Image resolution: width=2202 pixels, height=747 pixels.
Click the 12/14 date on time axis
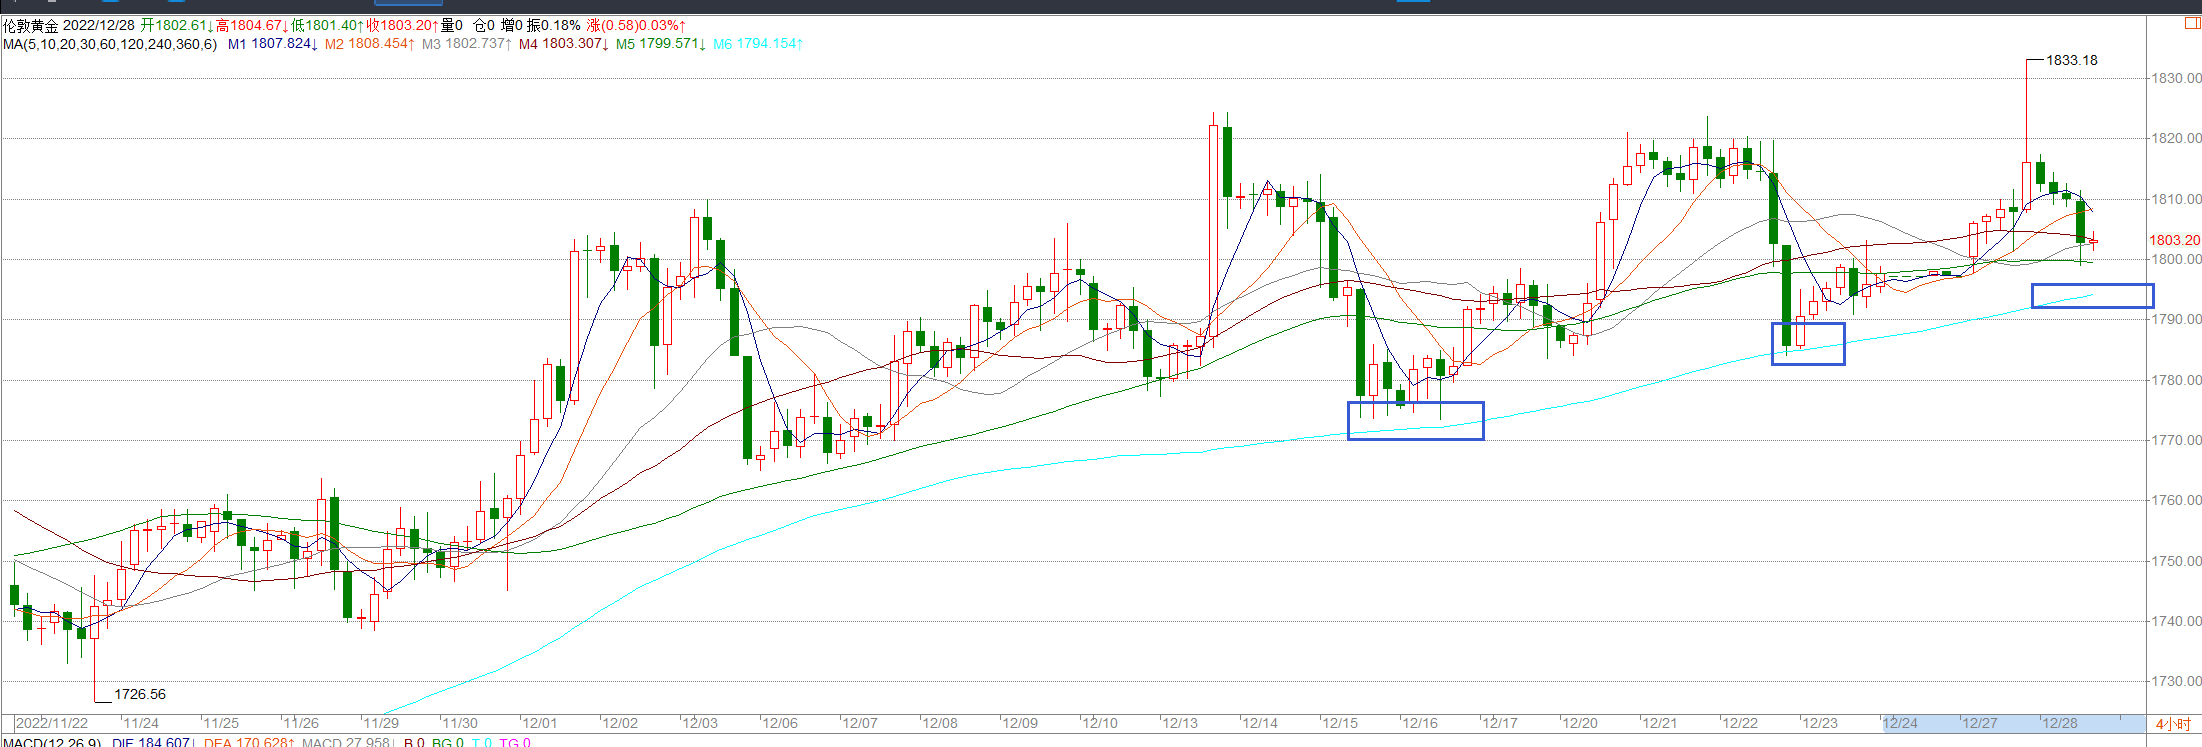tap(1260, 723)
